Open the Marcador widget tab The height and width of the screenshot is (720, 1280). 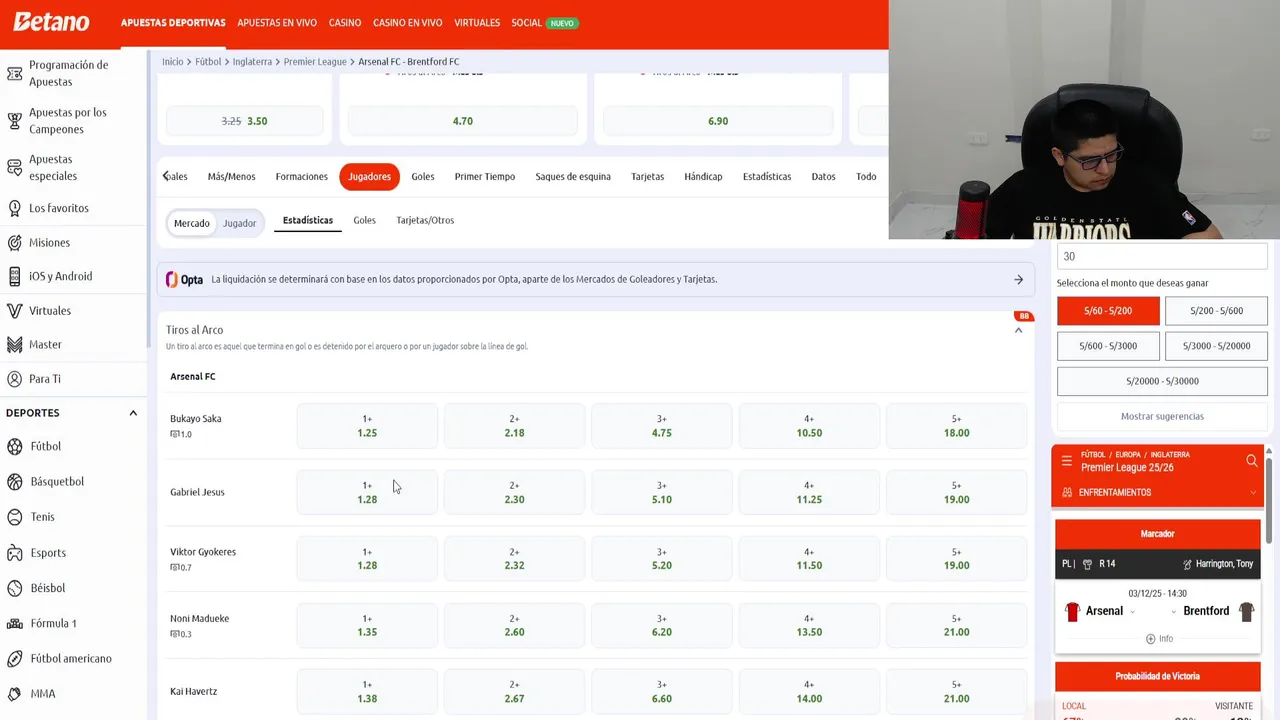pos(1158,534)
